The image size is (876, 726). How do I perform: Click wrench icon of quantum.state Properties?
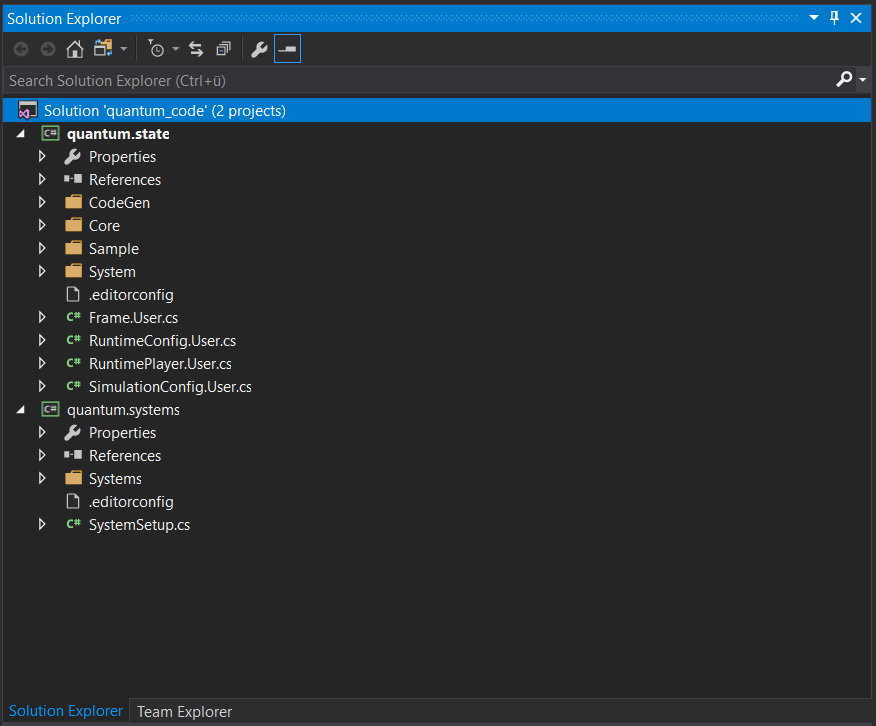73,157
